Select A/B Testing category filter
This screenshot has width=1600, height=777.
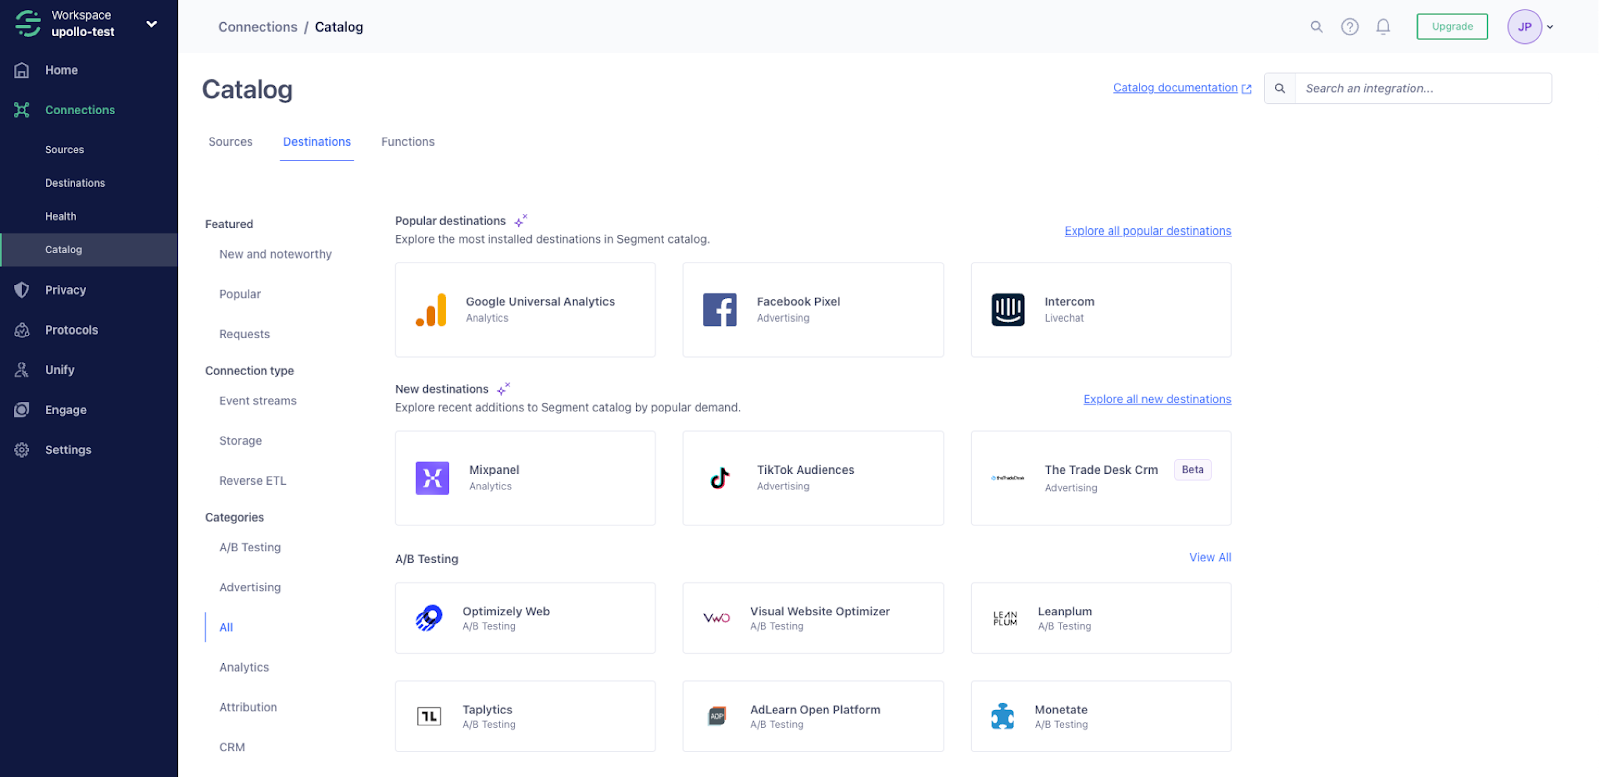pyautogui.click(x=250, y=548)
